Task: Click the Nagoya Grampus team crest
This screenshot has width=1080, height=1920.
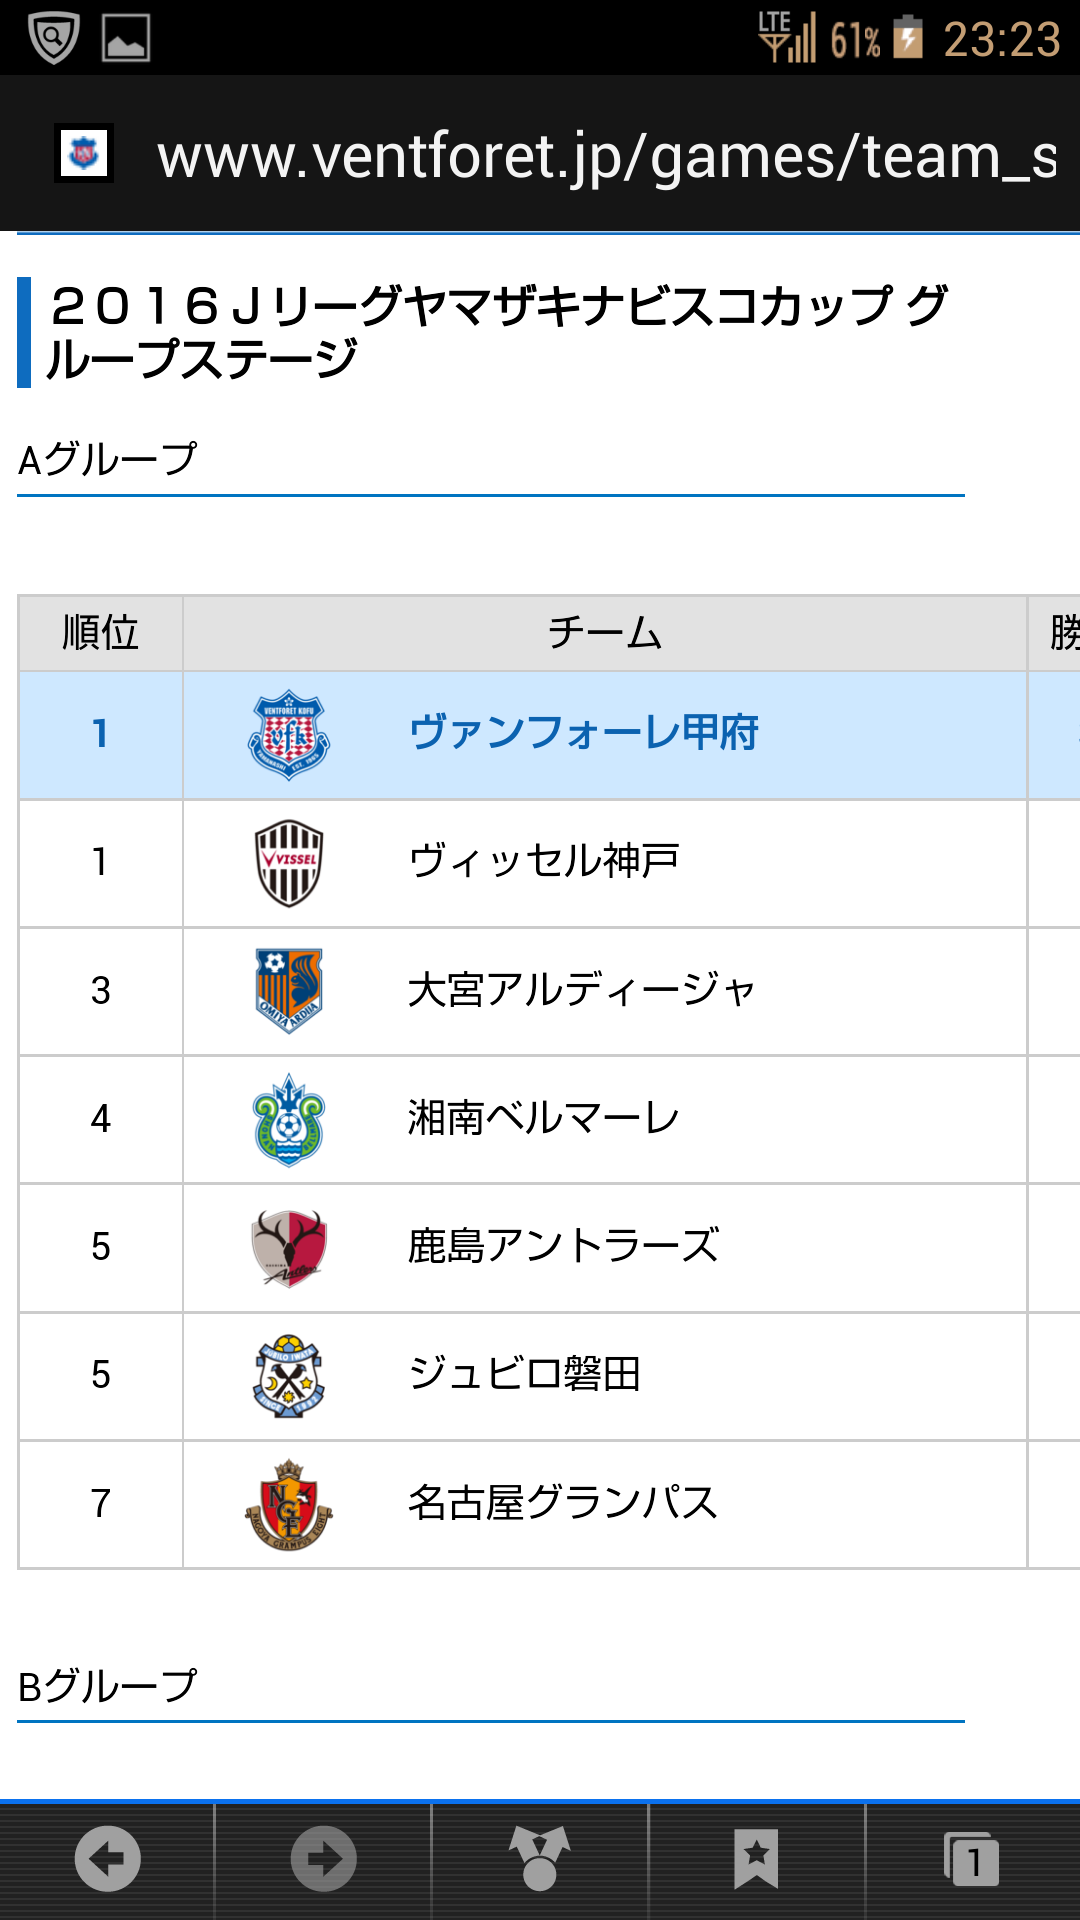Action: (x=289, y=1504)
